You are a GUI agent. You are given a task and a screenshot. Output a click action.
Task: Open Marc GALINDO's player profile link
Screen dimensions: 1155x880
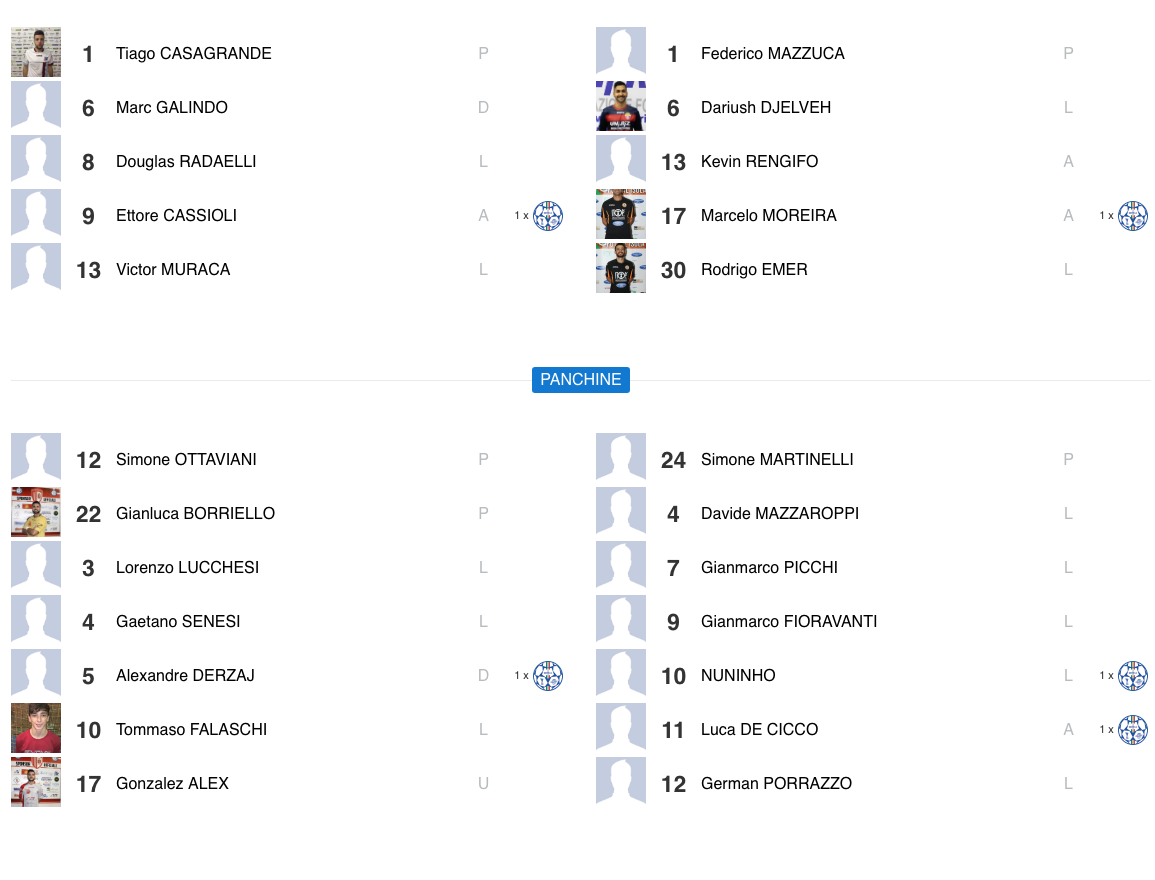(172, 108)
